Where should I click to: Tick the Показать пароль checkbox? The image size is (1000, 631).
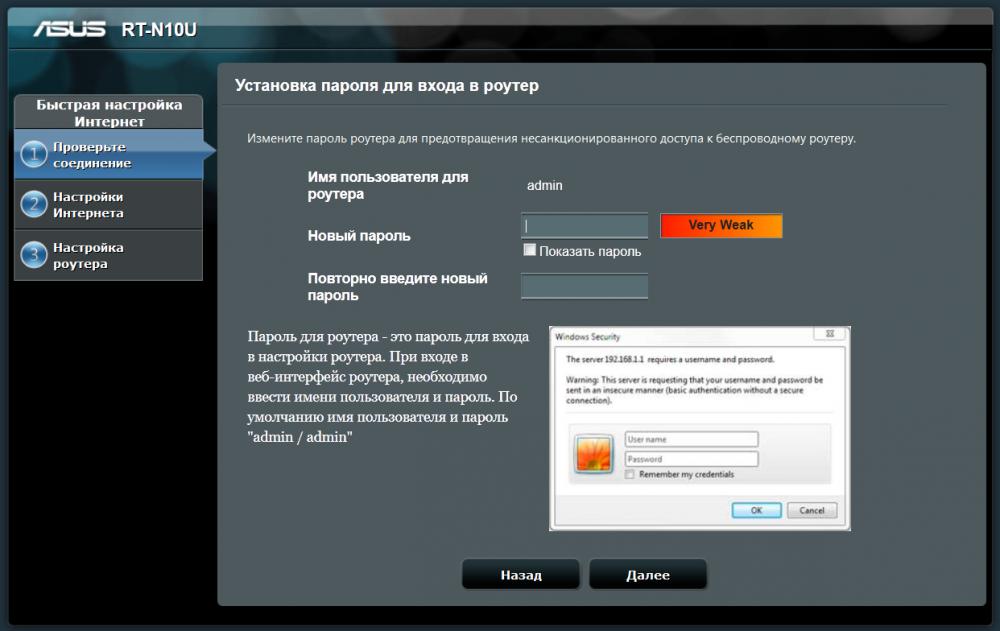pyautogui.click(x=530, y=251)
